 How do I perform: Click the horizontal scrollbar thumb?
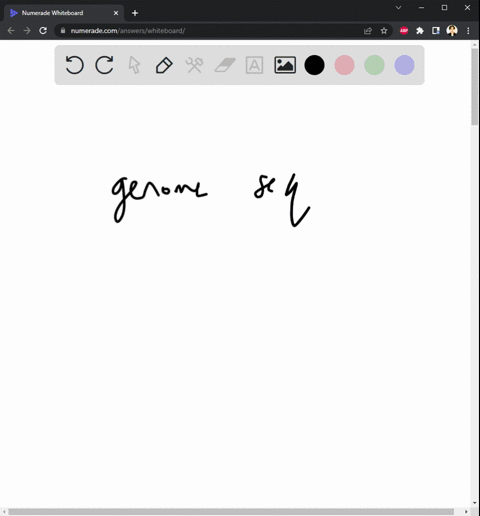tap(231, 512)
